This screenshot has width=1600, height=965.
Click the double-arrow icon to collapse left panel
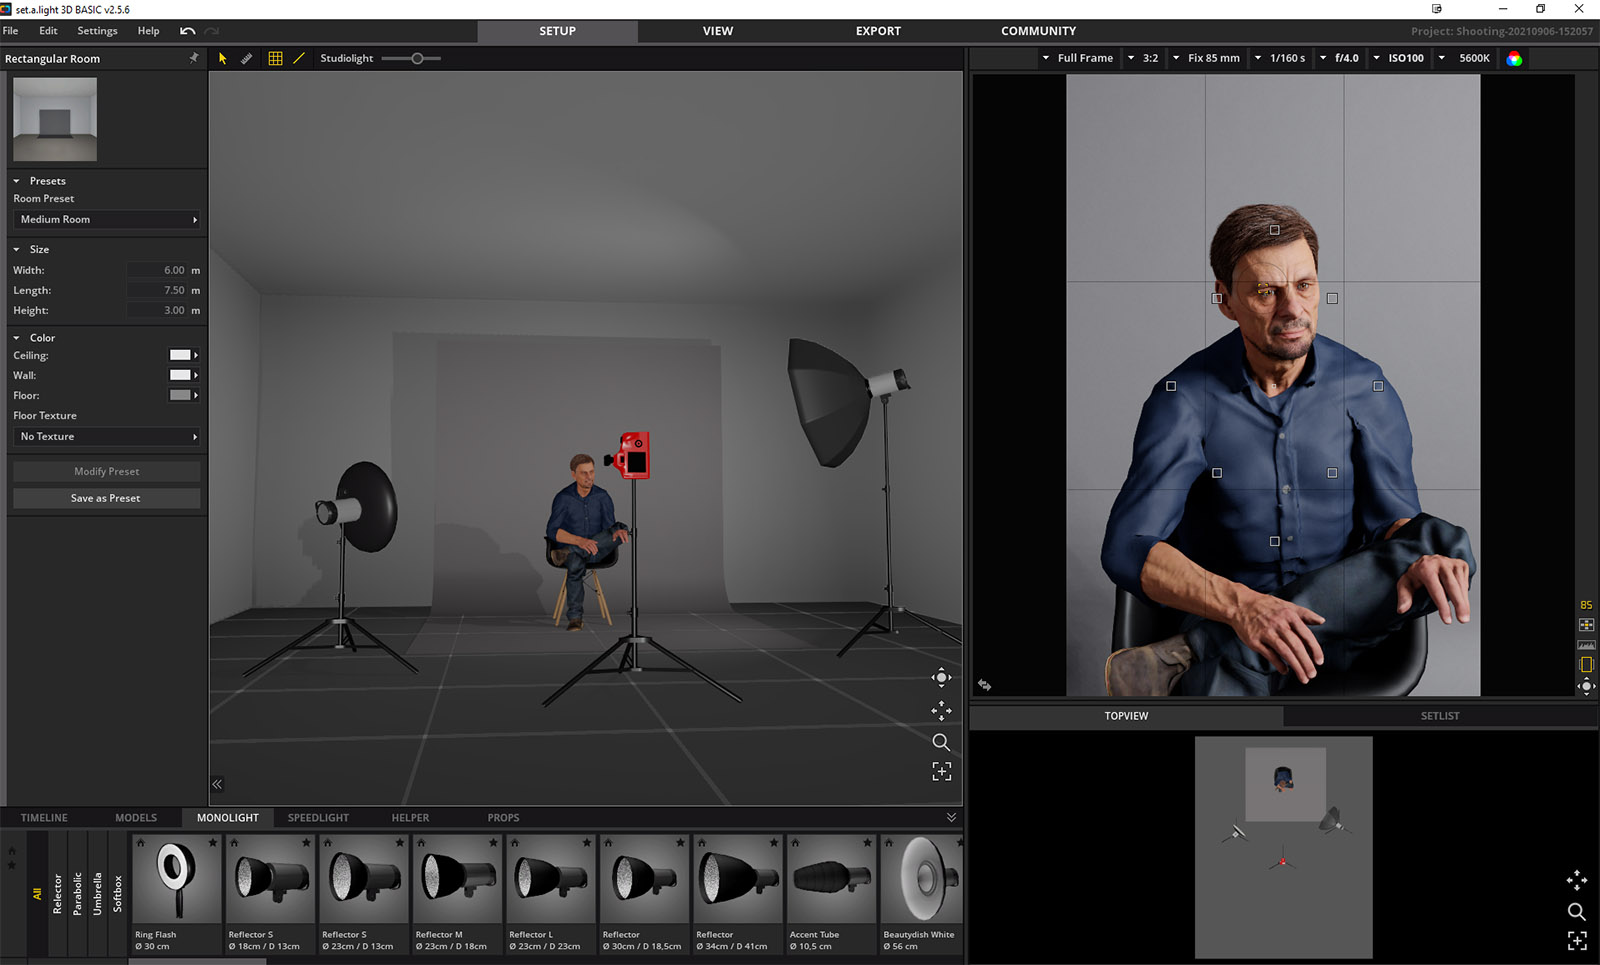[217, 784]
